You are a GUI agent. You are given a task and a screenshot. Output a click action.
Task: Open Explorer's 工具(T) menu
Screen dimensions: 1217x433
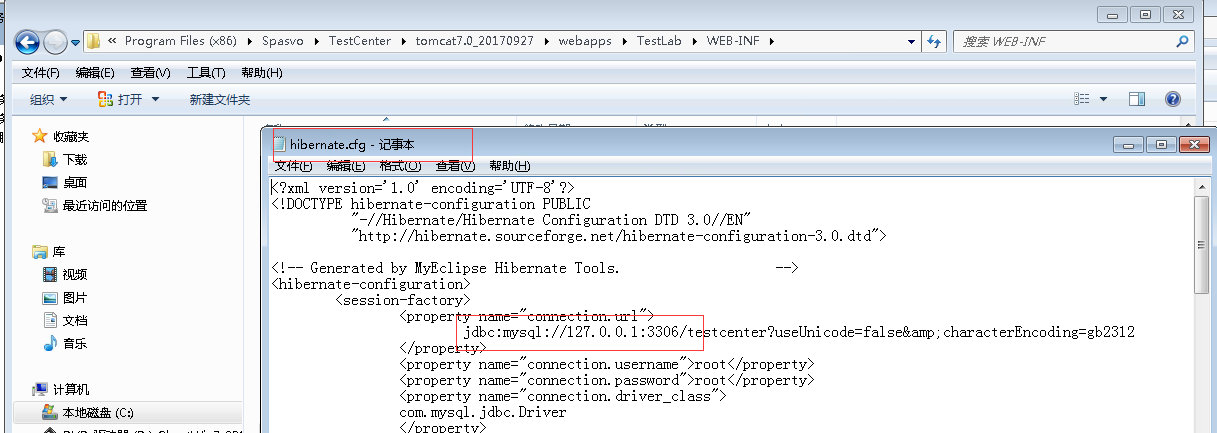pos(206,73)
